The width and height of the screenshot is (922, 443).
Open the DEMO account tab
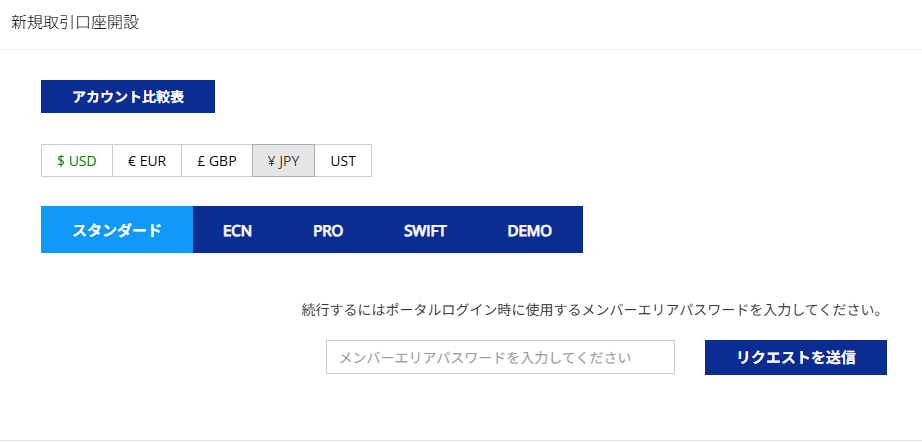point(529,230)
